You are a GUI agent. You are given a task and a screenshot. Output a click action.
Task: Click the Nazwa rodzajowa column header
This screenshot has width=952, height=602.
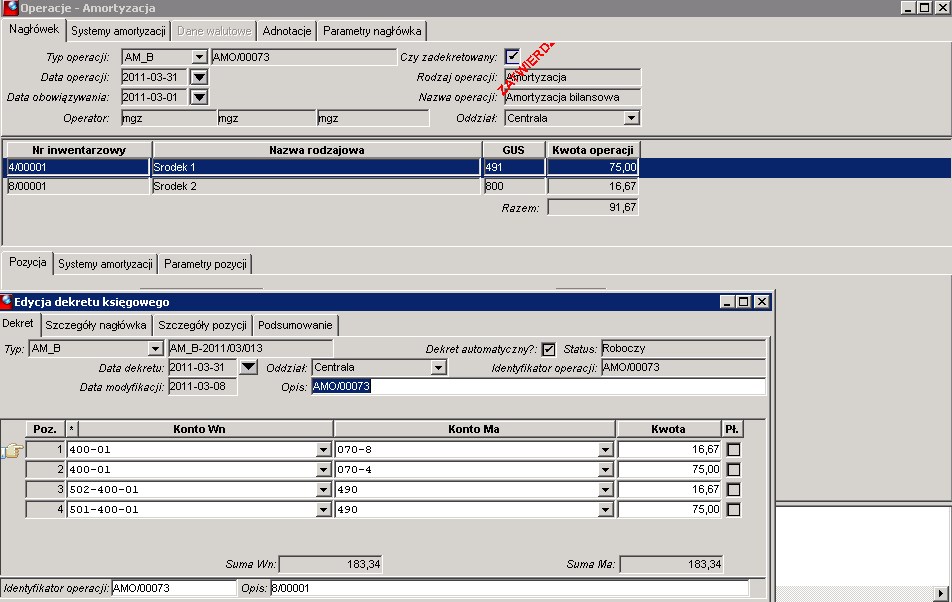(x=317, y=150)
